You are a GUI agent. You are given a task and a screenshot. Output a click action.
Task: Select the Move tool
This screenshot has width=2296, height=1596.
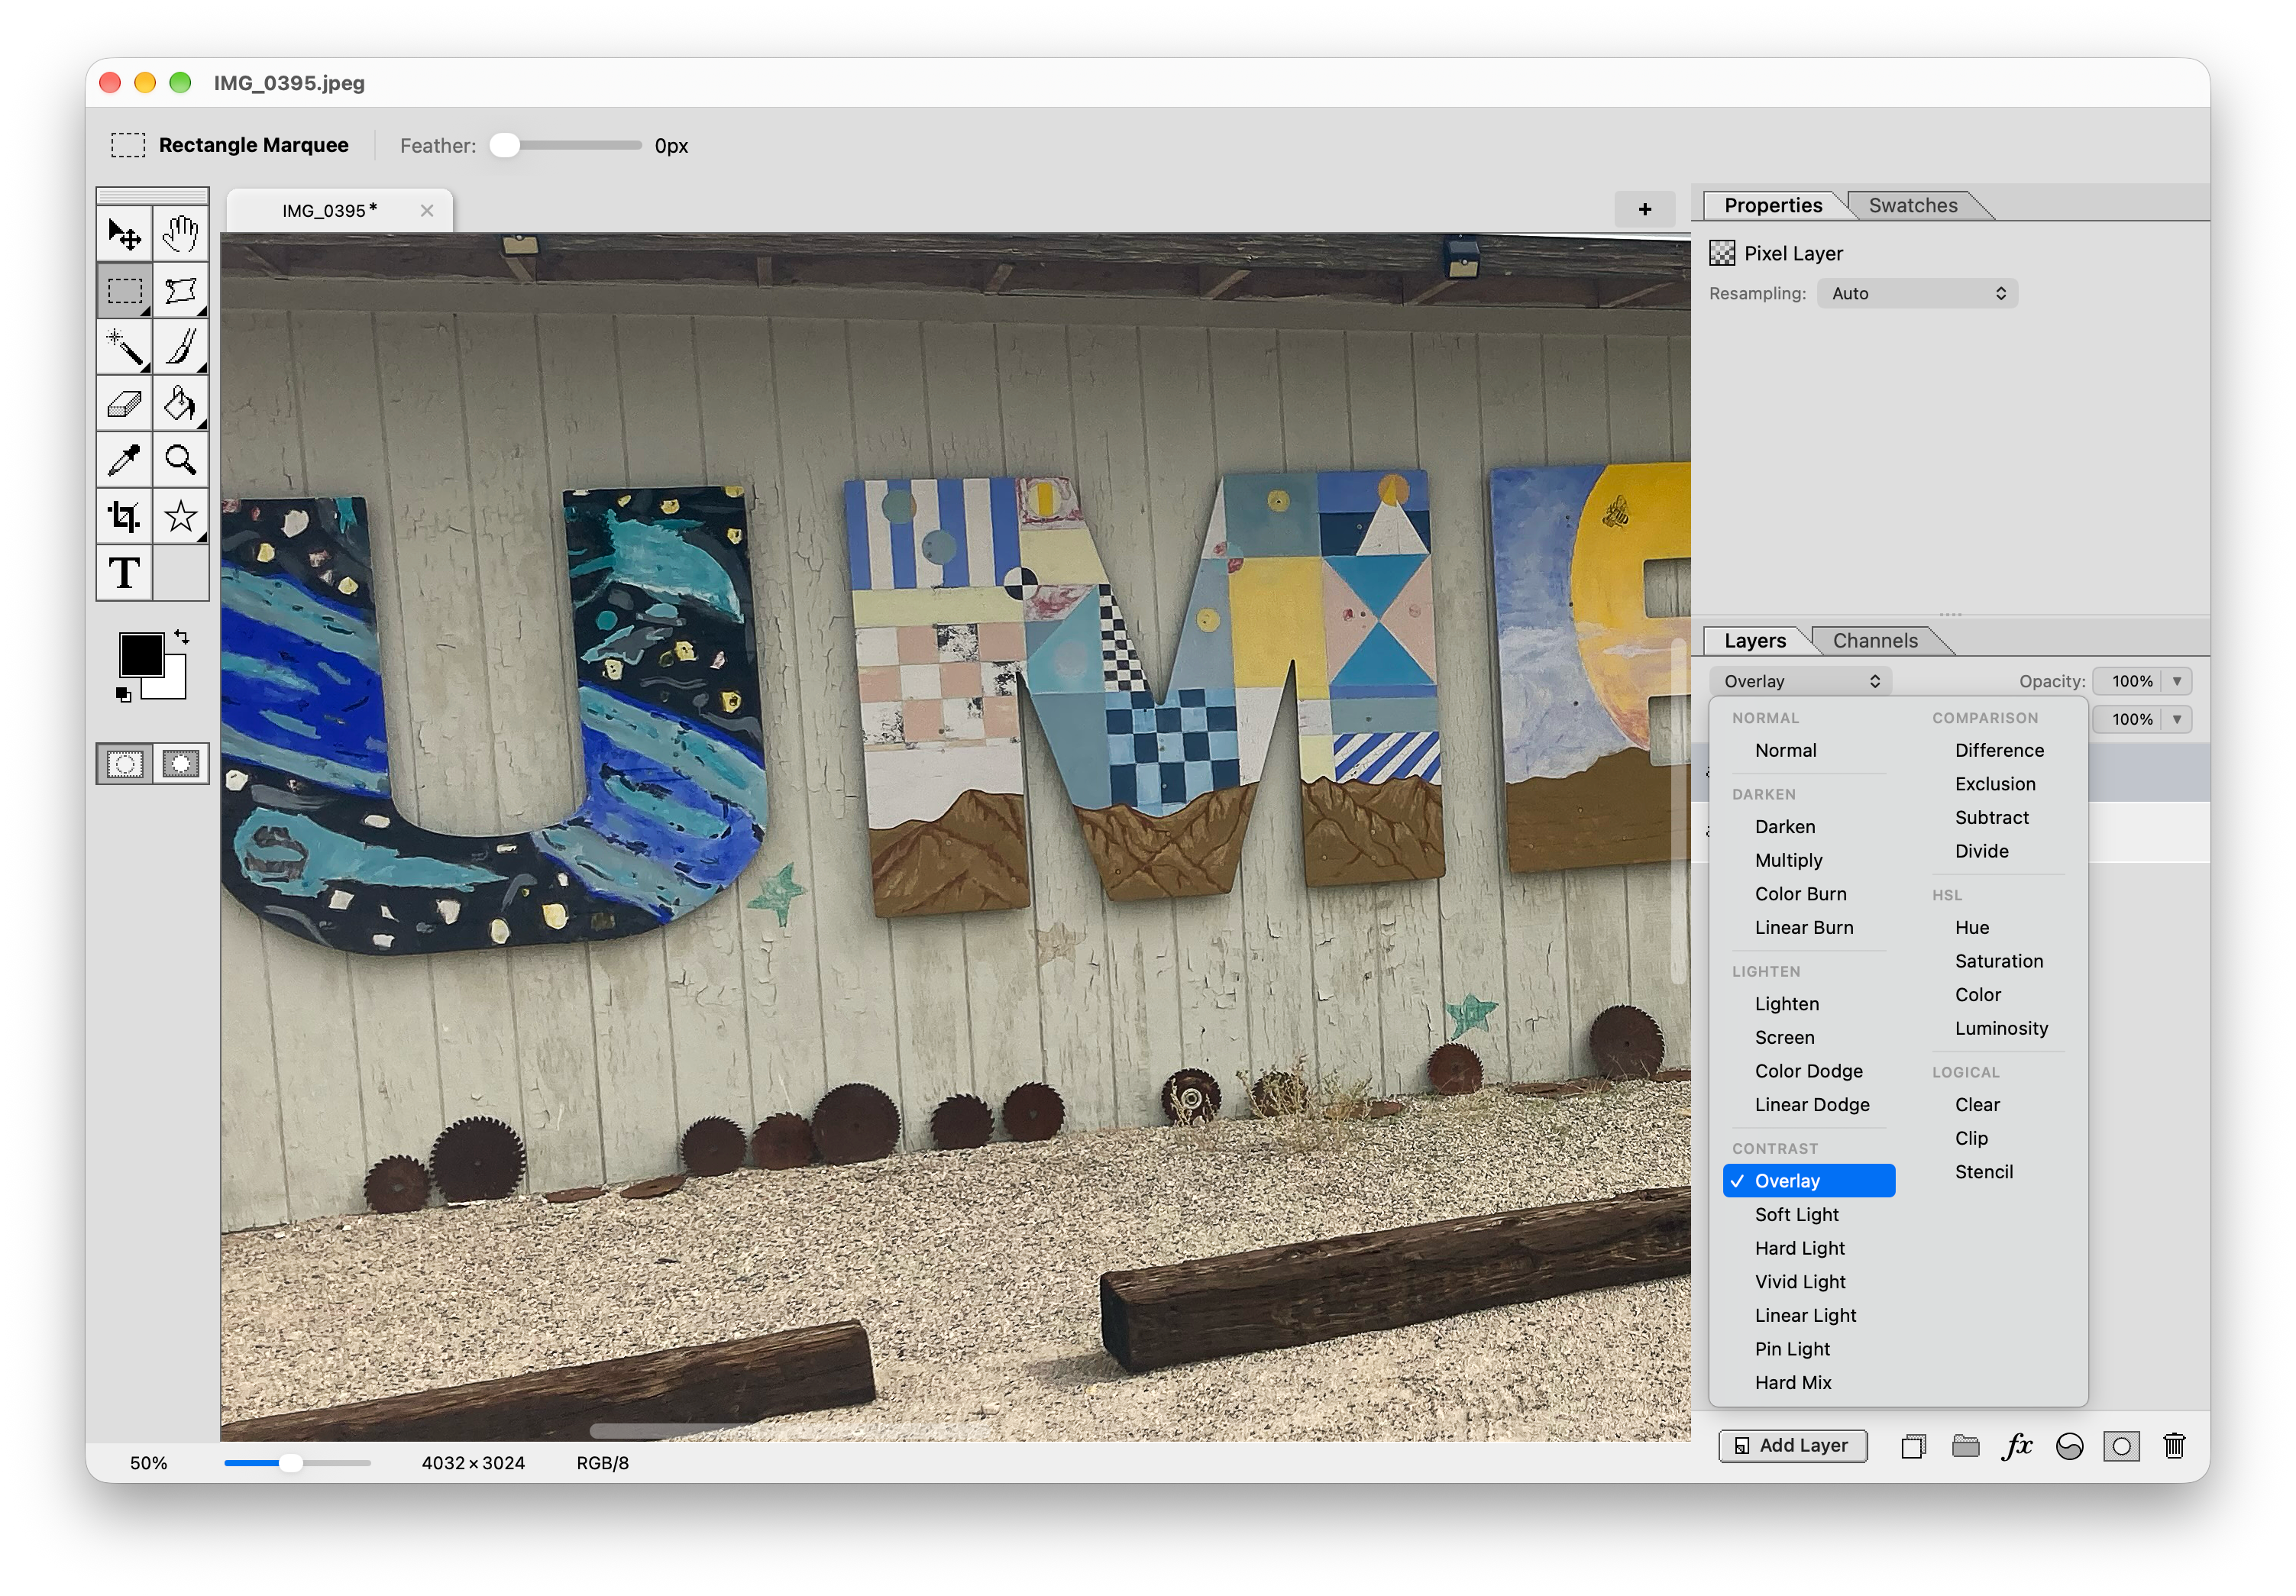[x=124, y=235]
